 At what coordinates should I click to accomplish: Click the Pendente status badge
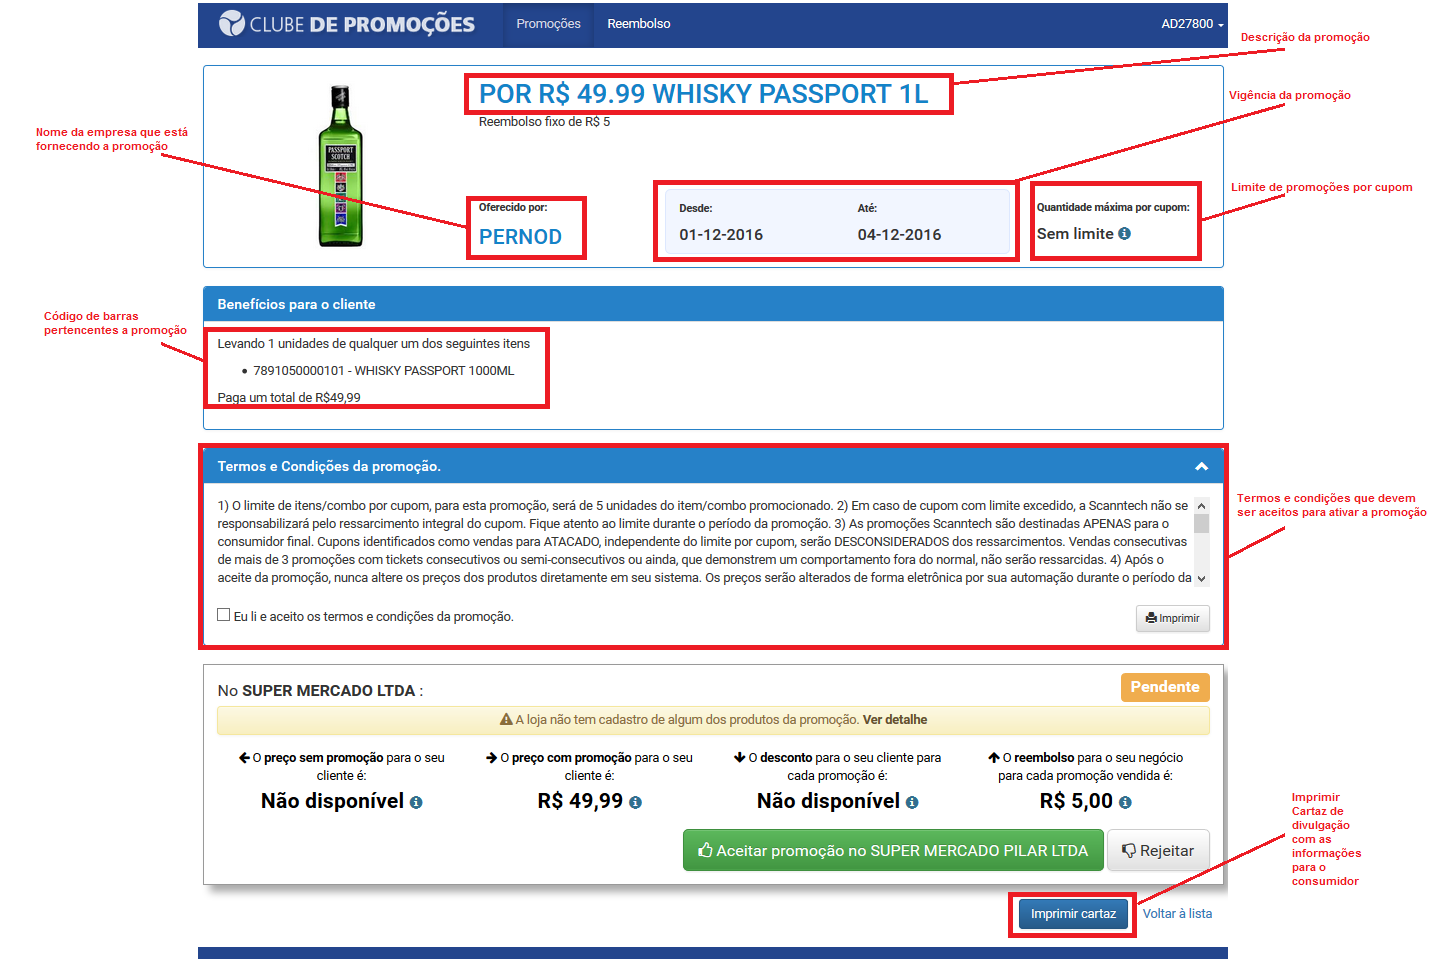(1165, 687)
